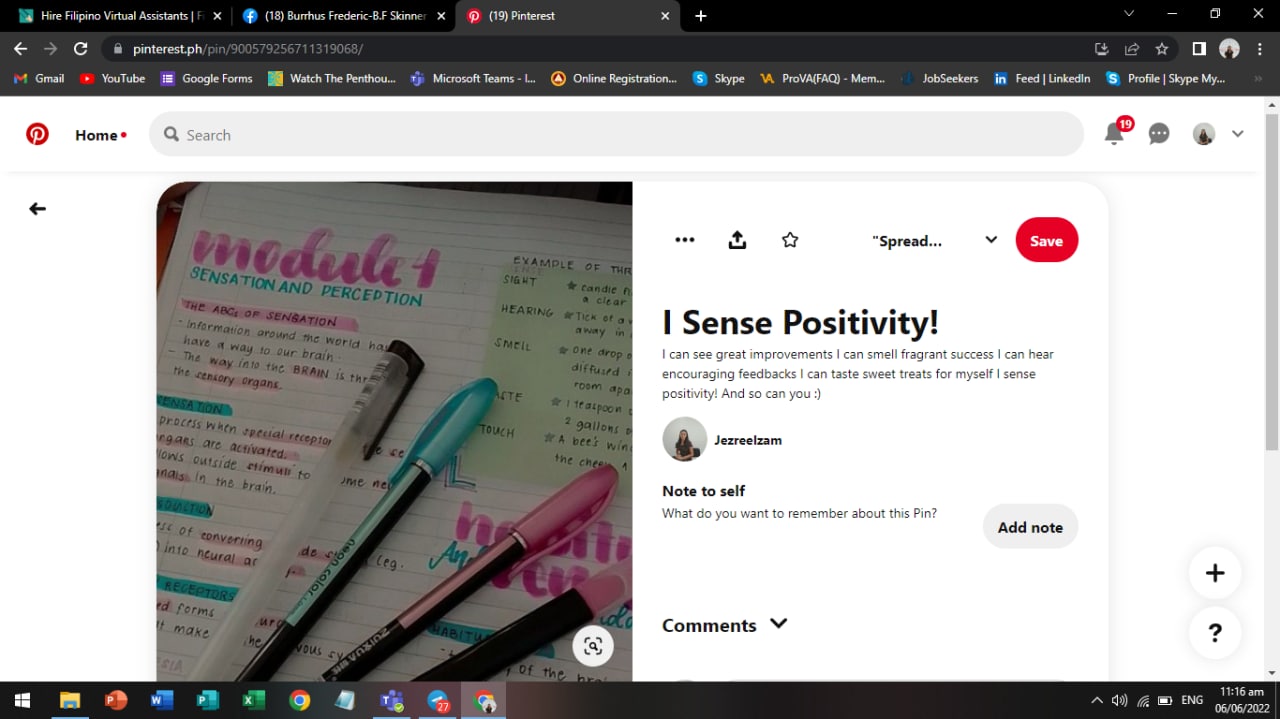Click the address bar URL

coord(248,48)
